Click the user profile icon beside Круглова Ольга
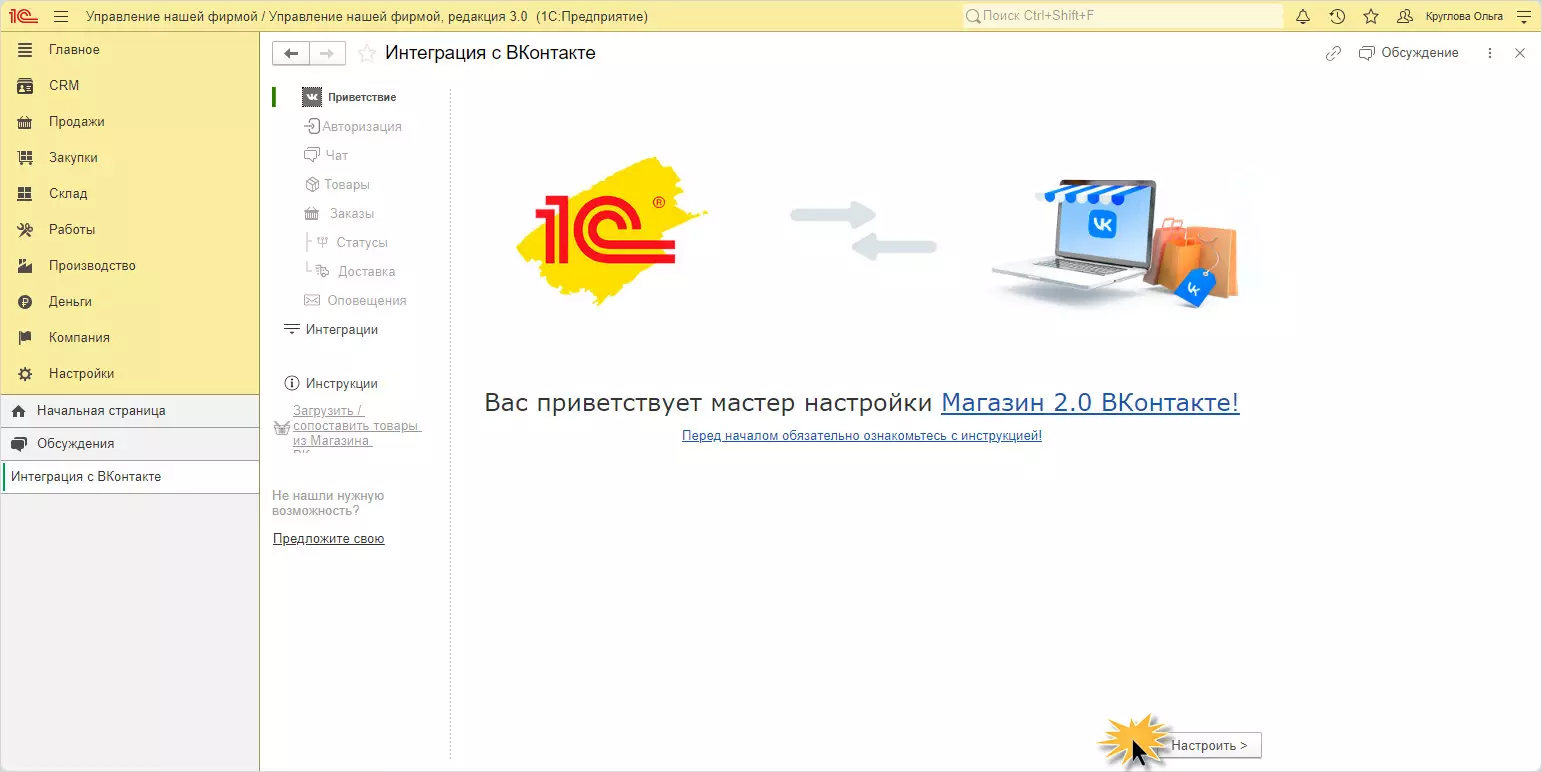Viewport: 1542px width, 772px height. coord(1405,16)
